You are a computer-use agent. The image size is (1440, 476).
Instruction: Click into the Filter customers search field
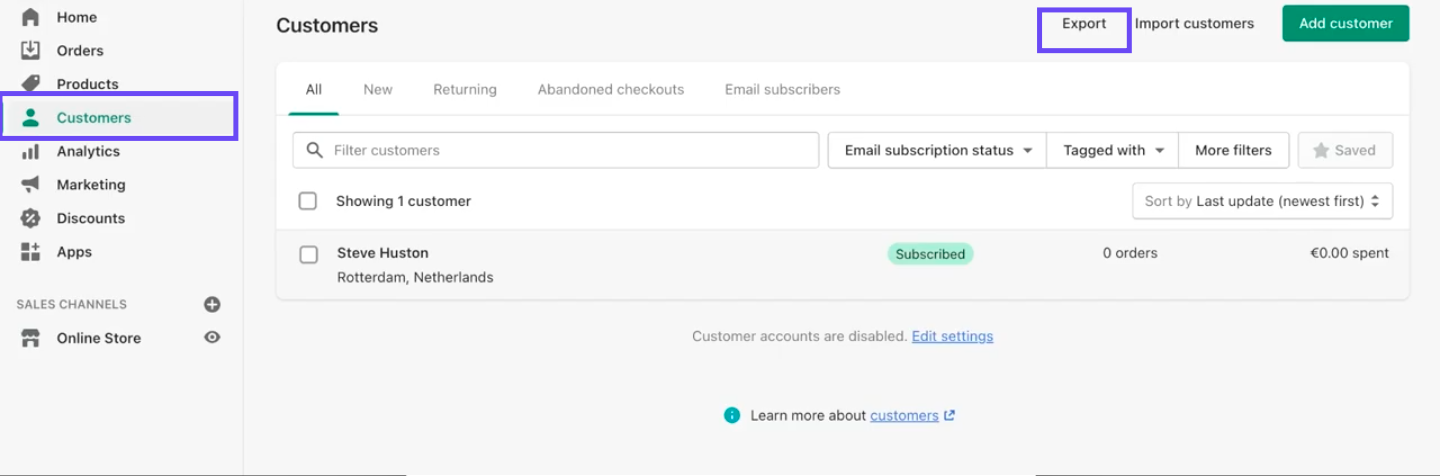tap(570, 150)
